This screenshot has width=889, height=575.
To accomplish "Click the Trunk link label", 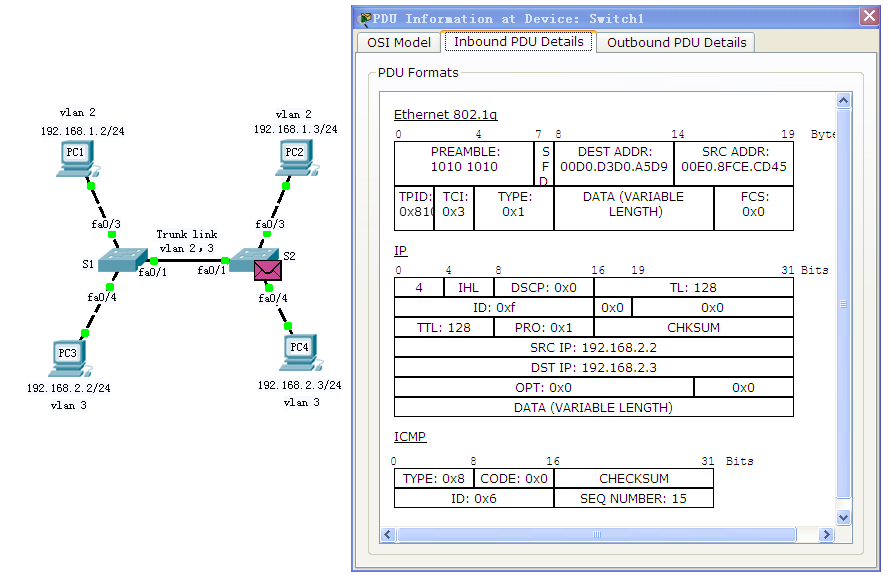I will pos(187,234).
